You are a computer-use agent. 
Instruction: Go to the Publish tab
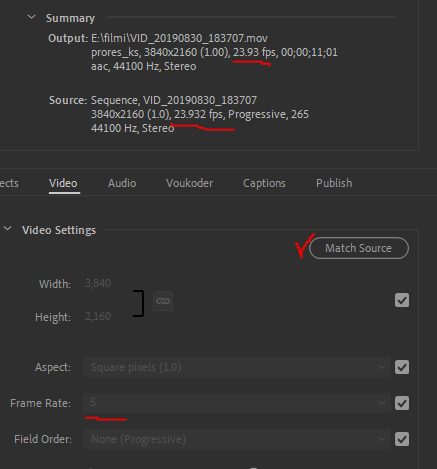334,183
